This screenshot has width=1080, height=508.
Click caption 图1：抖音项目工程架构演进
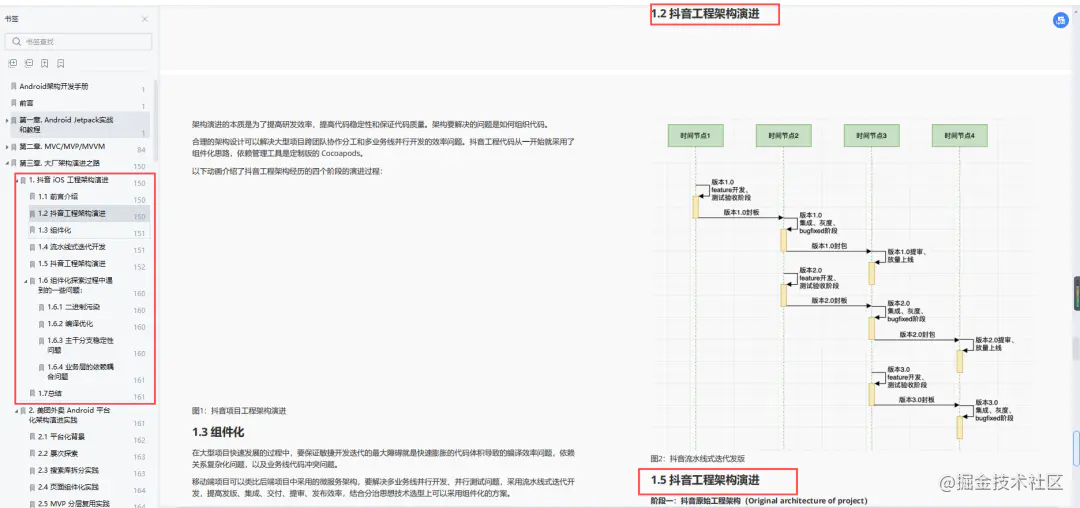pyautogui.click(x=239, y=410)
